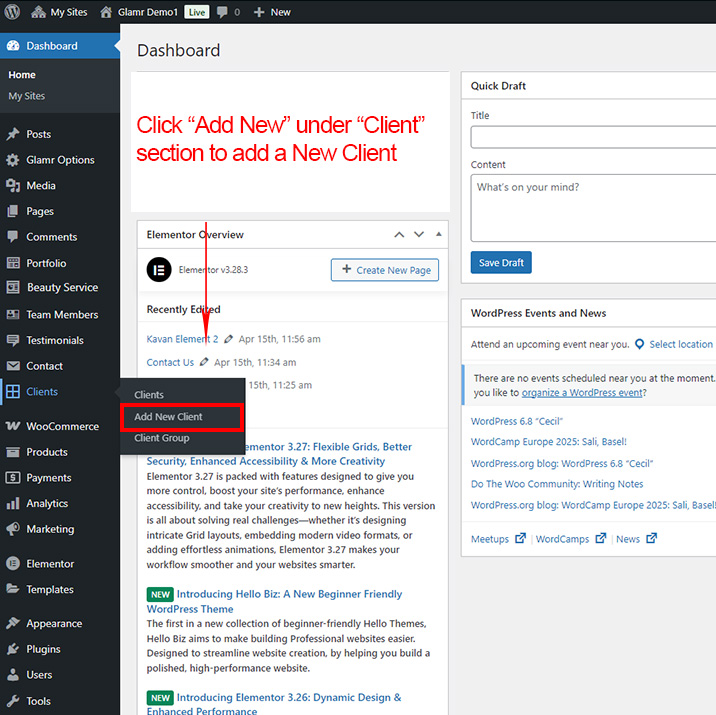
Task: Click Save Draft button
Action: [501, 263]
